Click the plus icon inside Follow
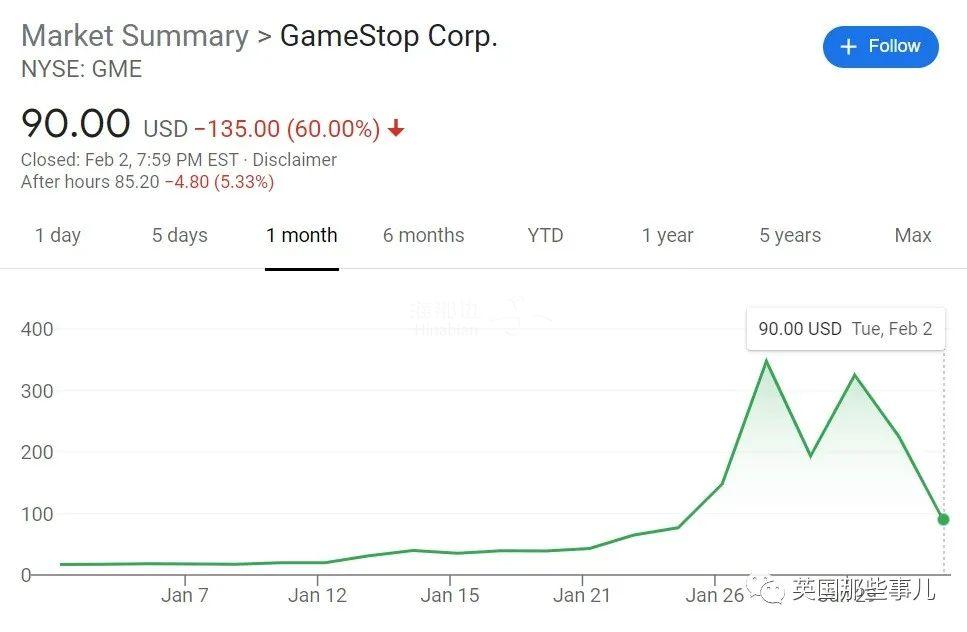This screenshot has height=632, width=967. (x=849, y=47)
